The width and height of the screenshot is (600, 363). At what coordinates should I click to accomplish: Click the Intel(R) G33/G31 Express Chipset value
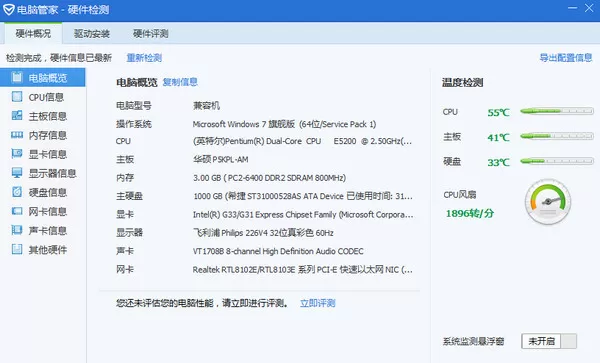[303, 215]
